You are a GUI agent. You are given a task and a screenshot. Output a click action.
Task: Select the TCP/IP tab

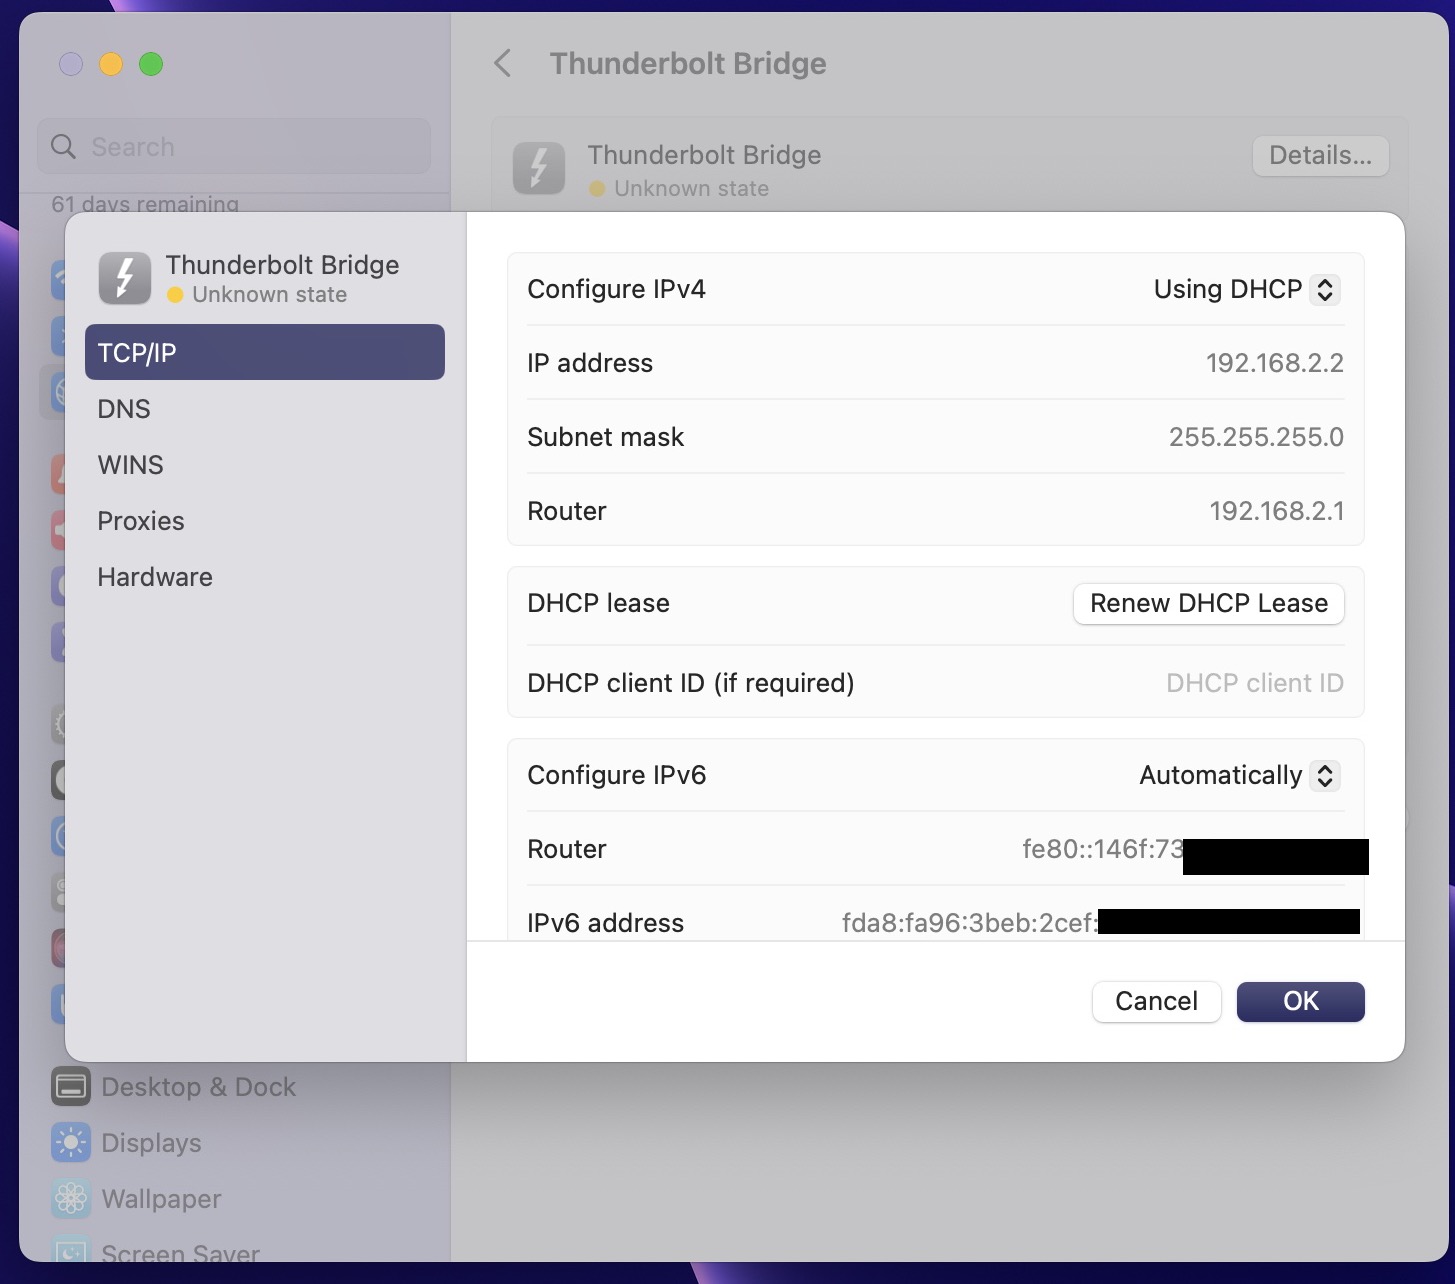click(x=265, y=352)
